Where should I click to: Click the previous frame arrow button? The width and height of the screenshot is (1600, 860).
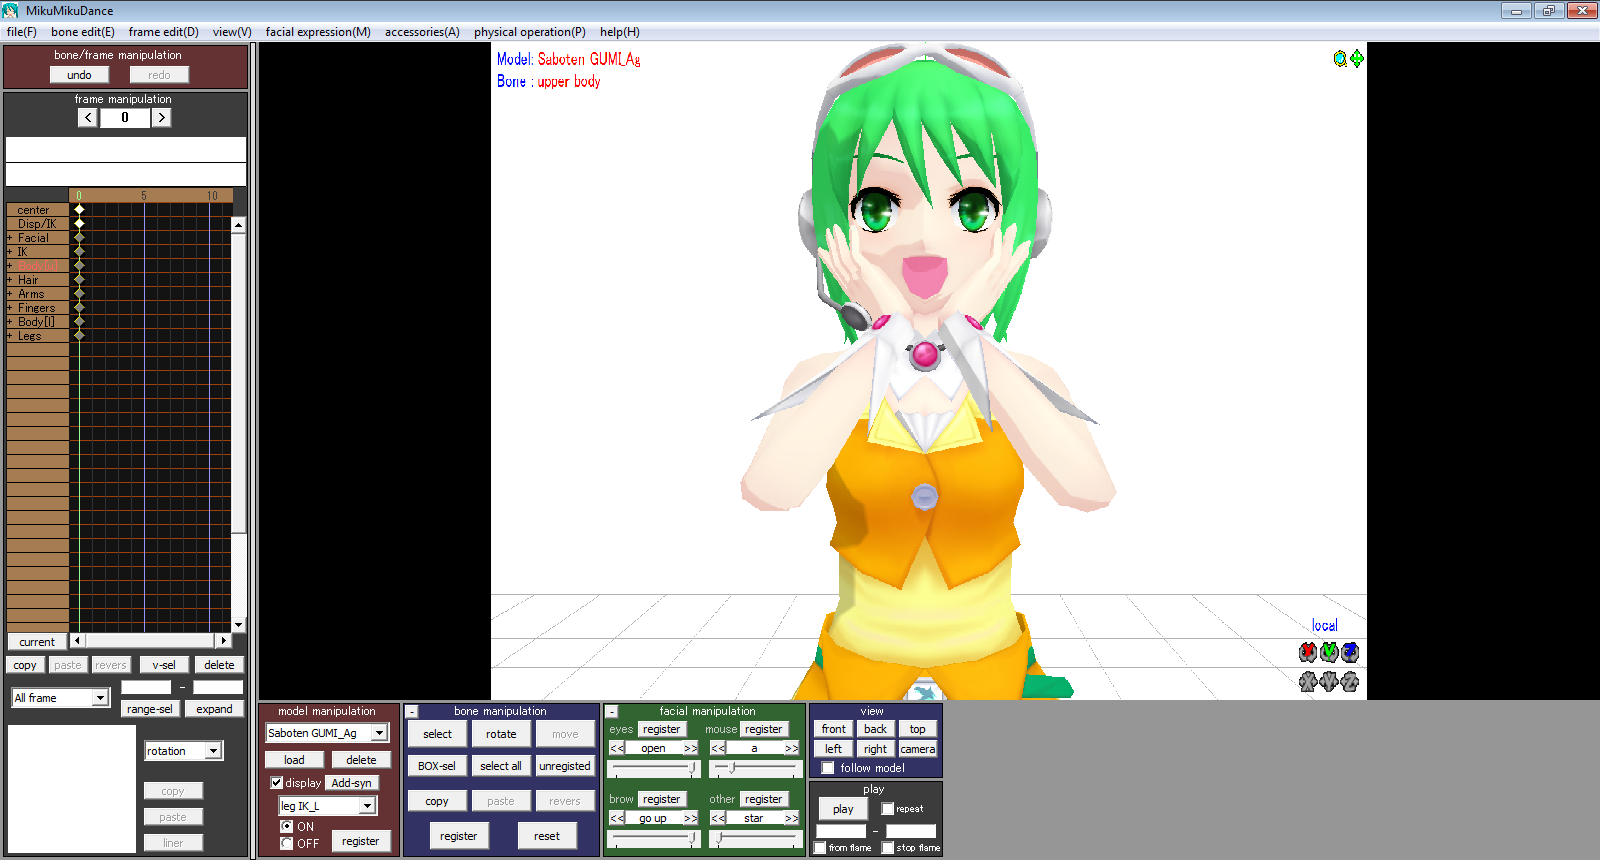pos(88,118)
